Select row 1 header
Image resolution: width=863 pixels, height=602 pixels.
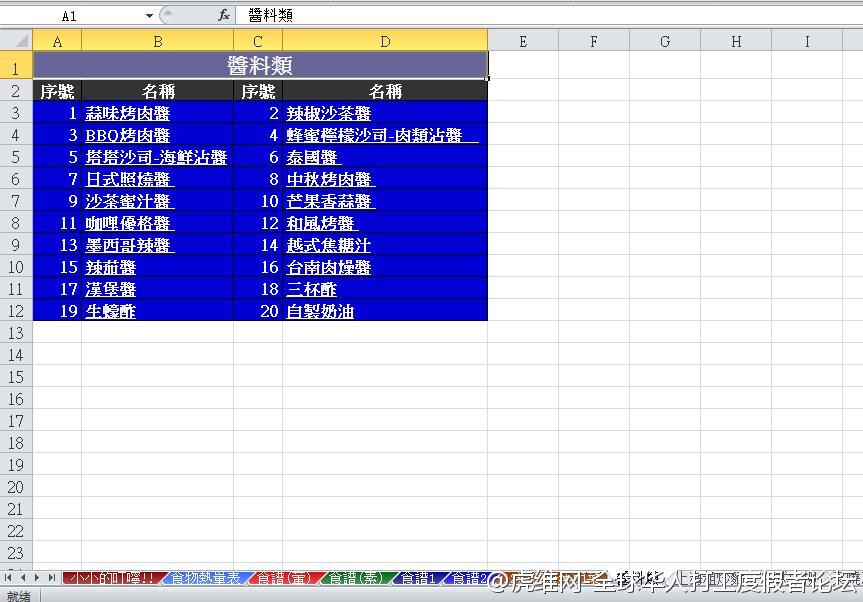point(16,67)
